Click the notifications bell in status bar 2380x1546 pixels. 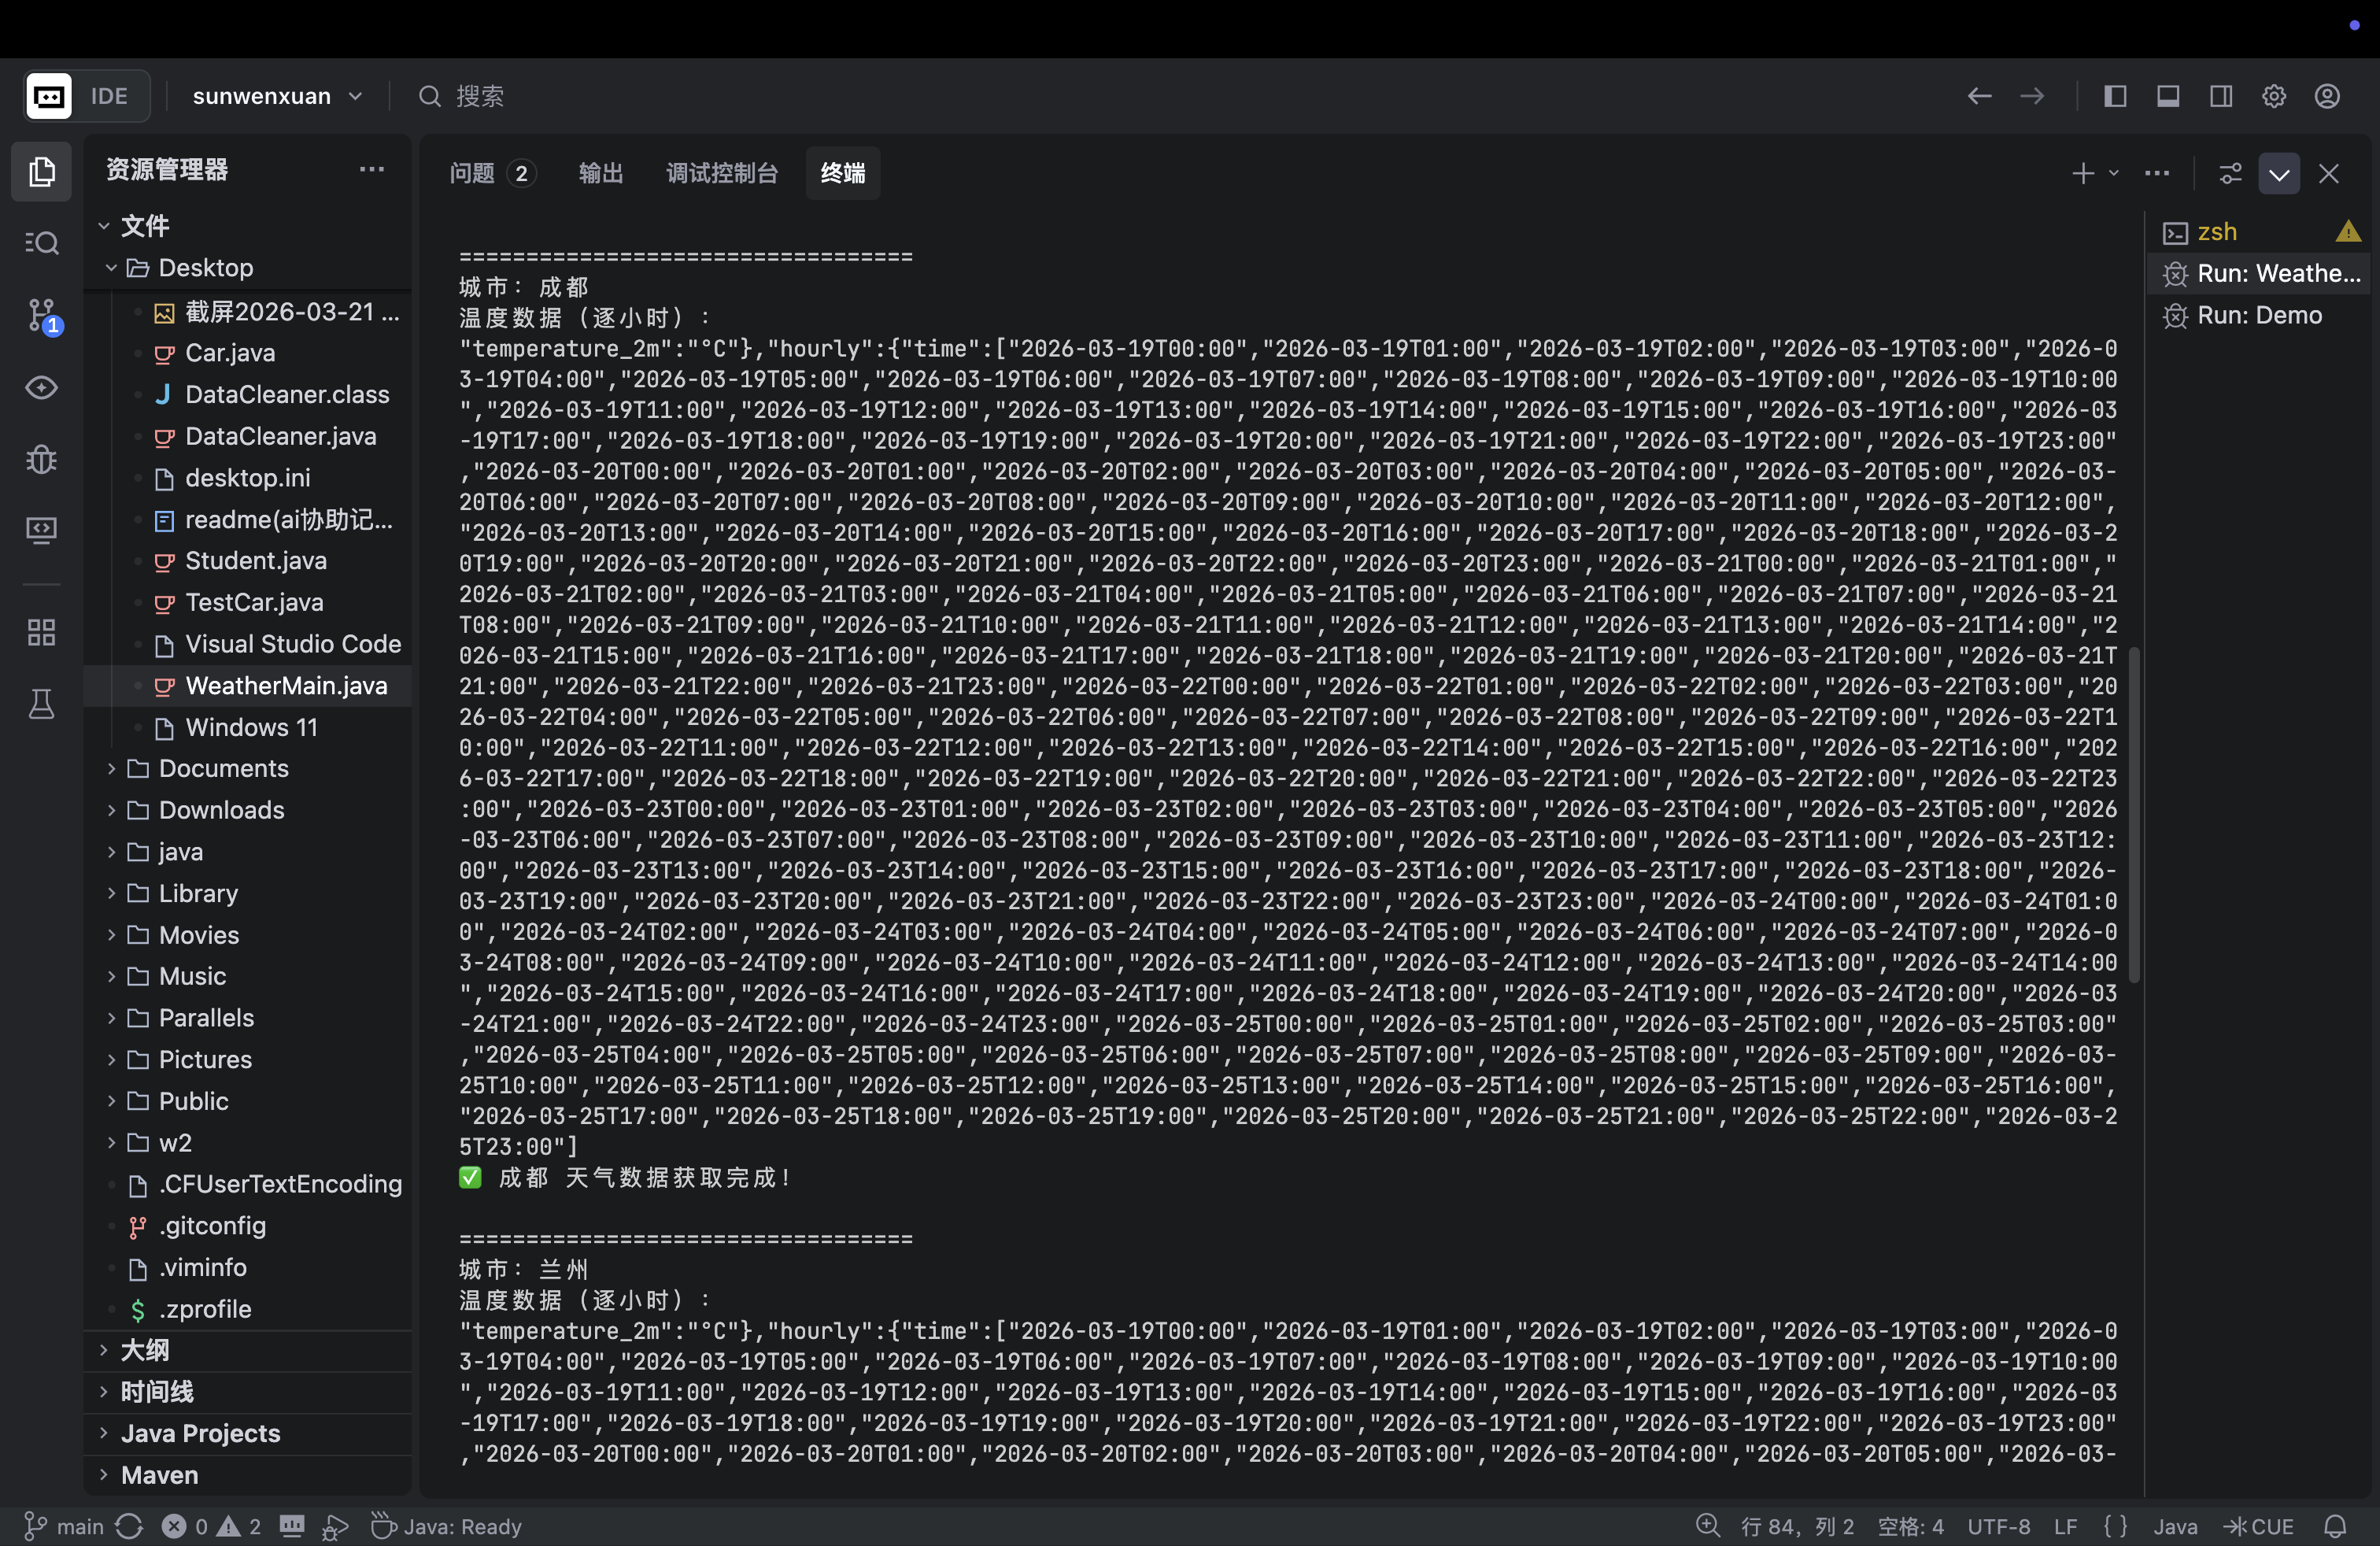(x=2335, y=1526)
